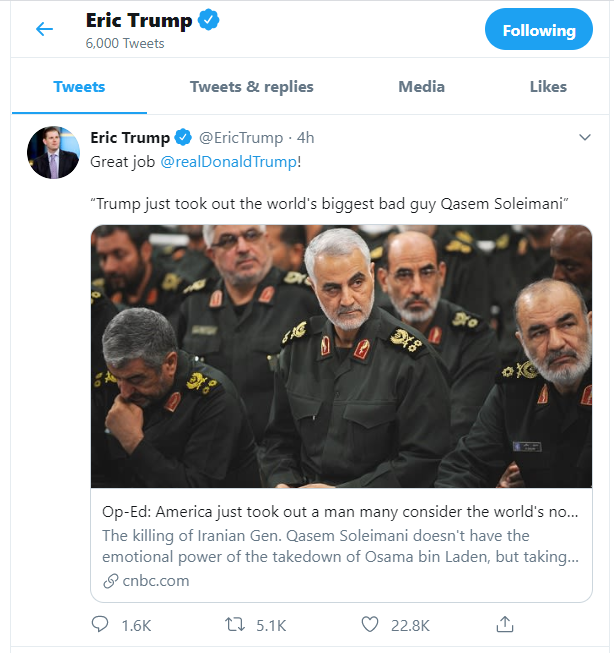This screenshot has height=653, width=614.
Task: Click the @EricTrump handle in tweet
Action: (x=240, y=137)
